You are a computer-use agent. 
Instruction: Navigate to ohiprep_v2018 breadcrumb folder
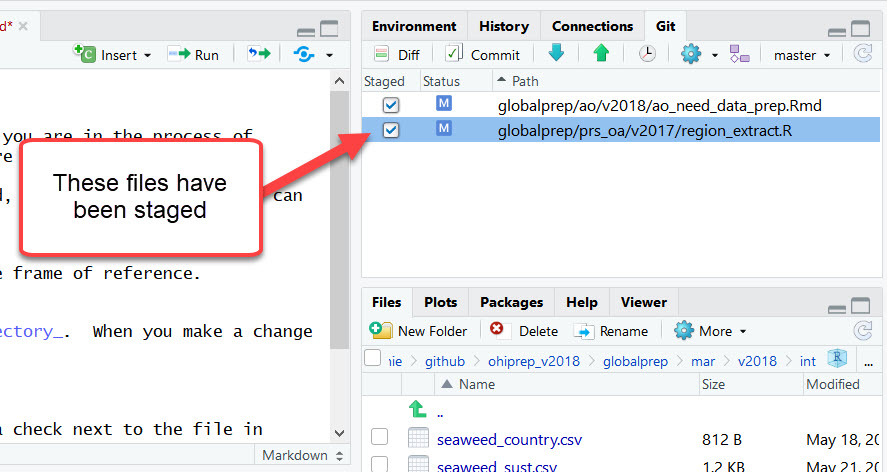tap(533, 361)
